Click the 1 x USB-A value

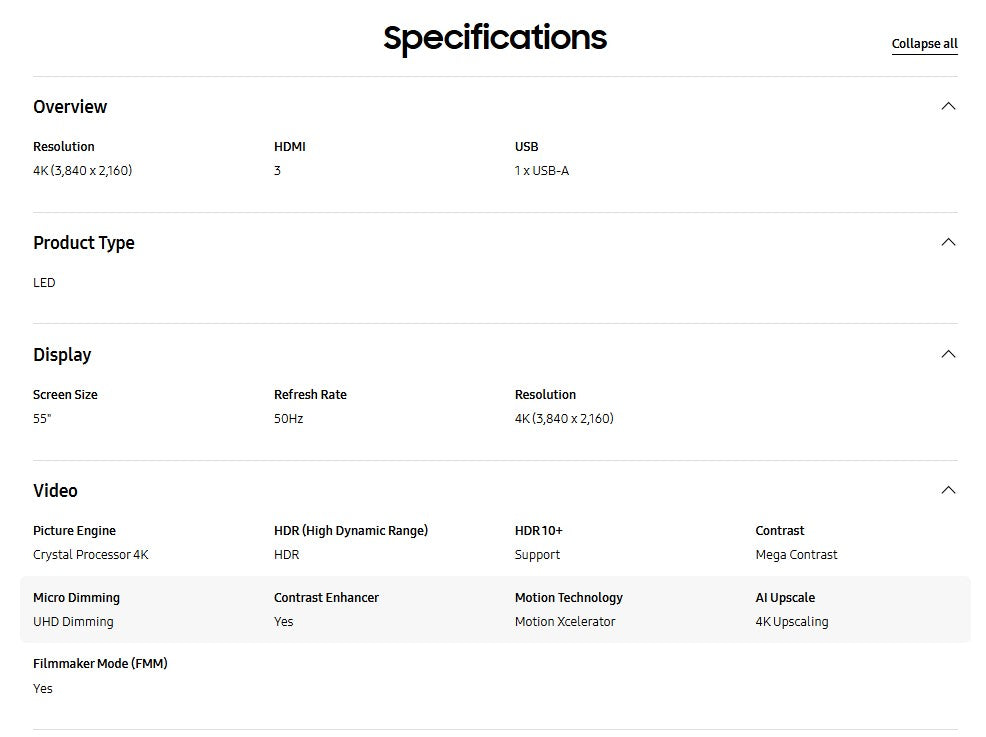click(542, 171)
